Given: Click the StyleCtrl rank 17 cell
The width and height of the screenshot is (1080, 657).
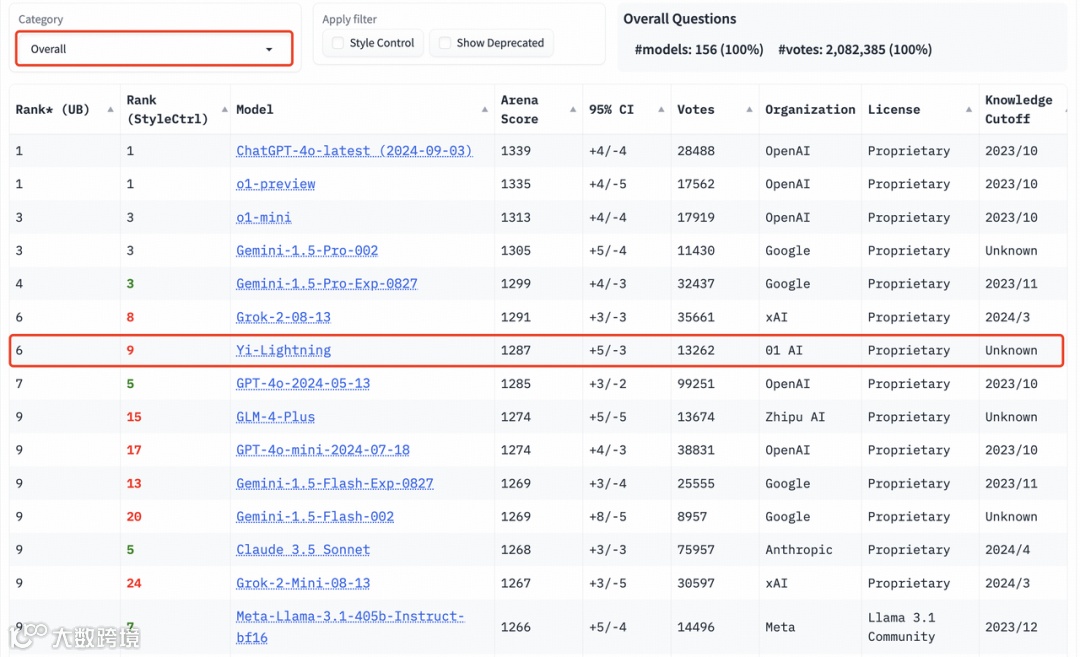Looking at the screenshot, I should click(134, 450).
